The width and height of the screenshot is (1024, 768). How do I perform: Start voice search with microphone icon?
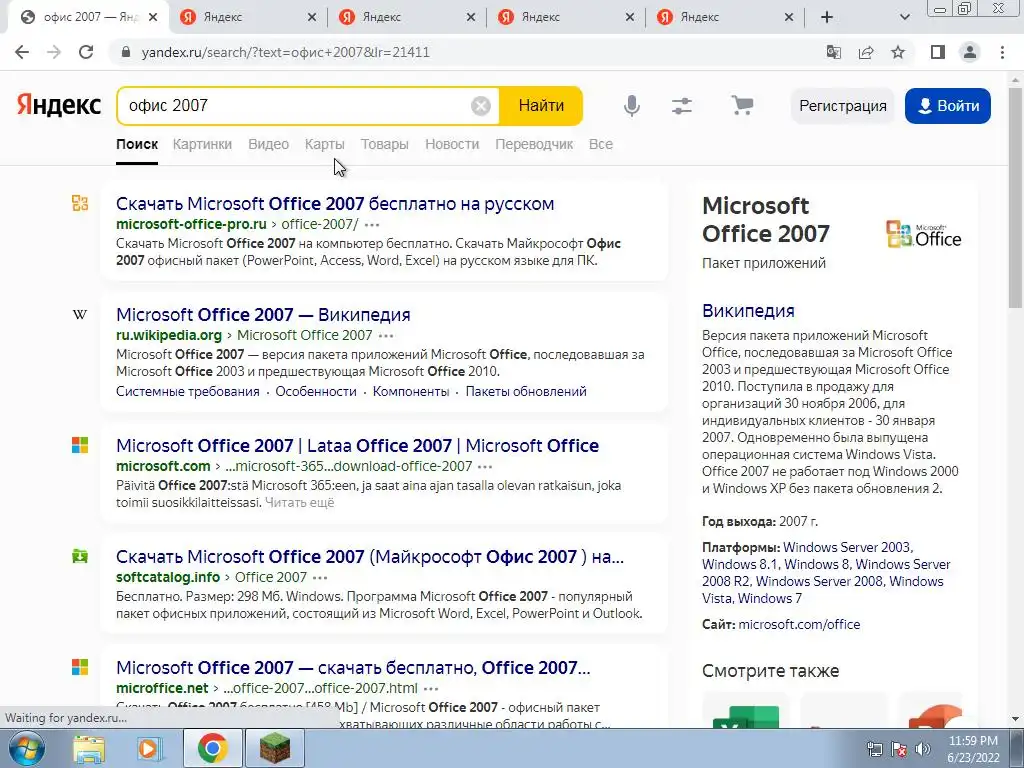coord(632,106)
